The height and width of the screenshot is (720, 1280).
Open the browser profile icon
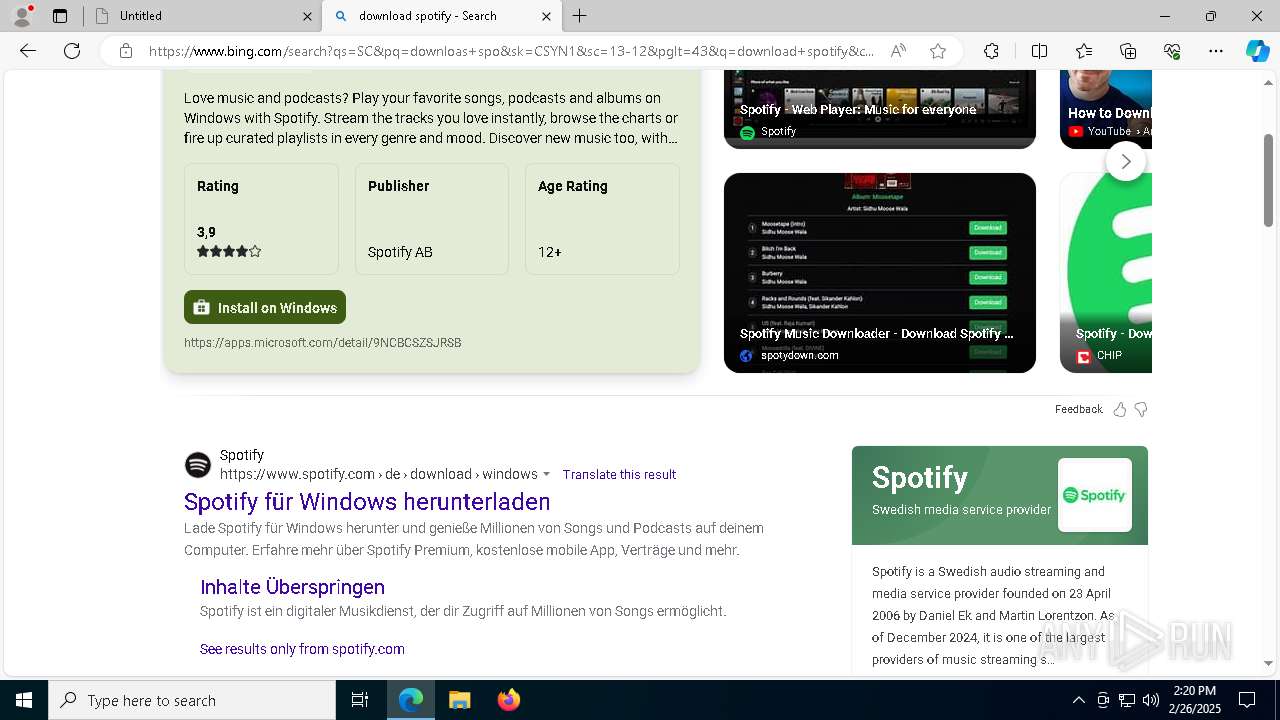pyautogui.click(x=22, y=16)
